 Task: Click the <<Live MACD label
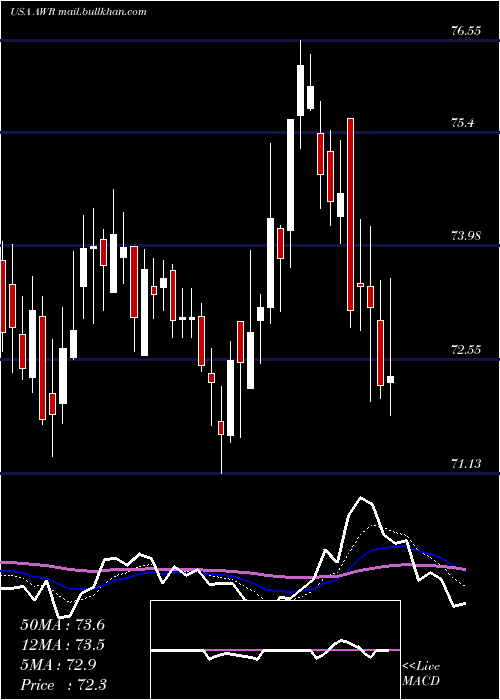pos(421,673)
